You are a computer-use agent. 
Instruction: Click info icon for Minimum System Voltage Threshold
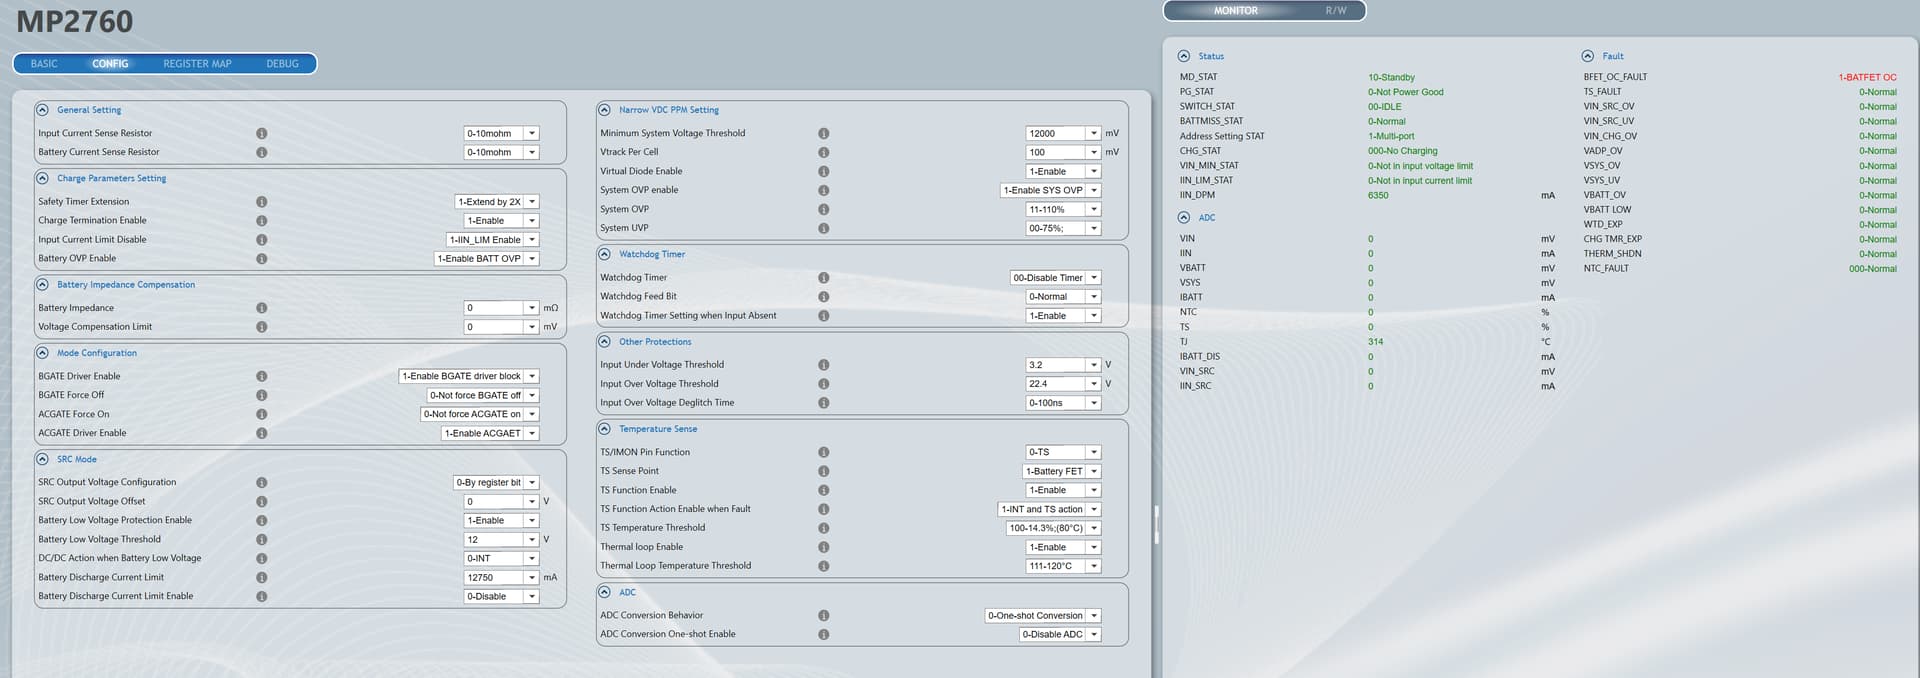click(x=823, y=133)
